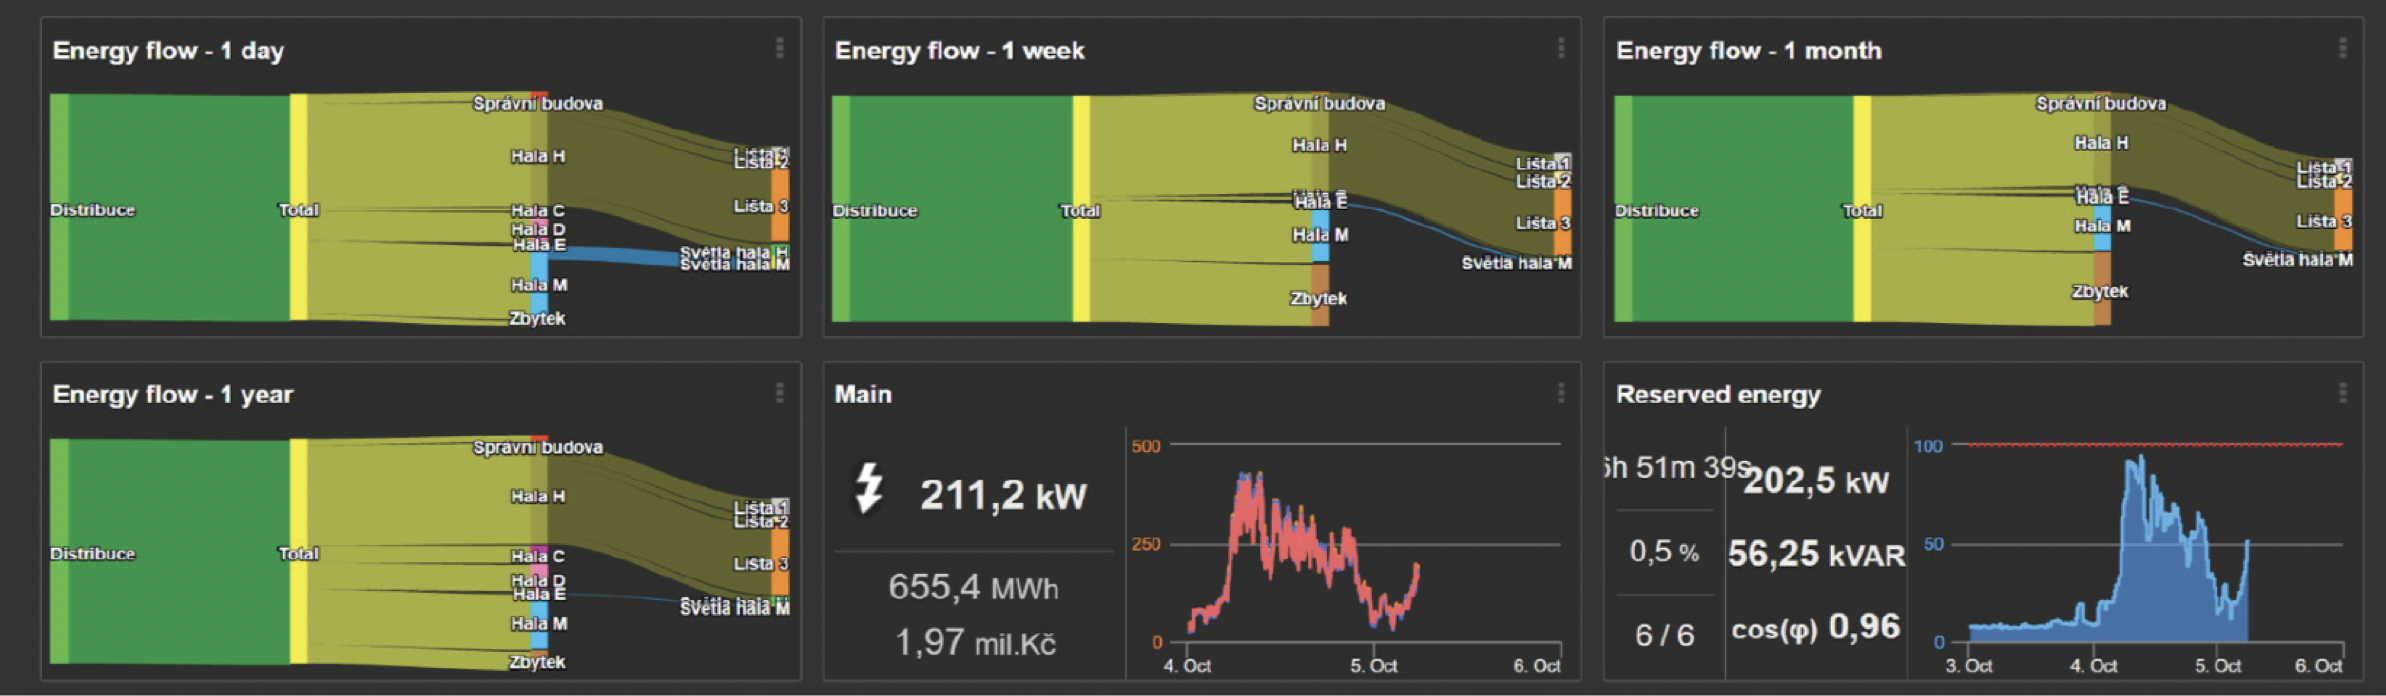Click the lightning bolt power icon
Image resolution: width=2386 pixels, height=696 pixels.
(868, 488)
